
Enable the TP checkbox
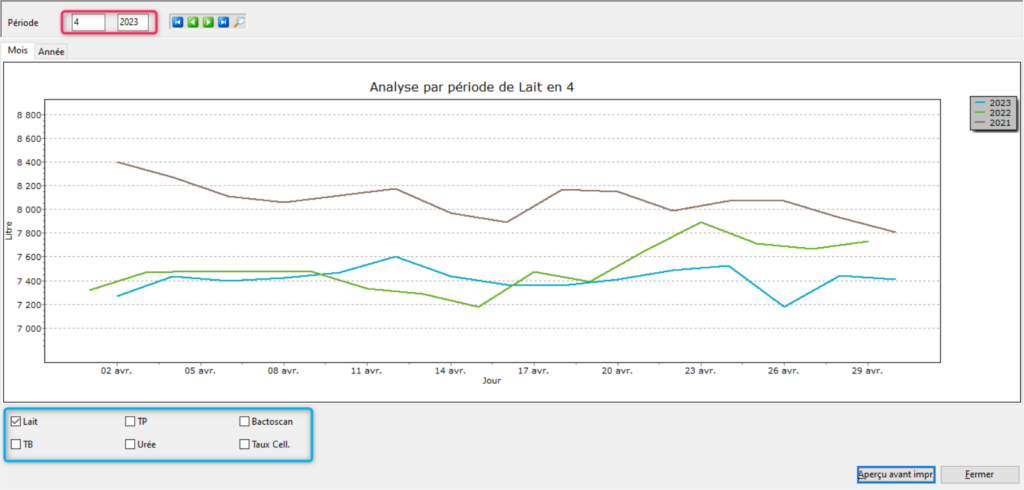click(130, 421)
